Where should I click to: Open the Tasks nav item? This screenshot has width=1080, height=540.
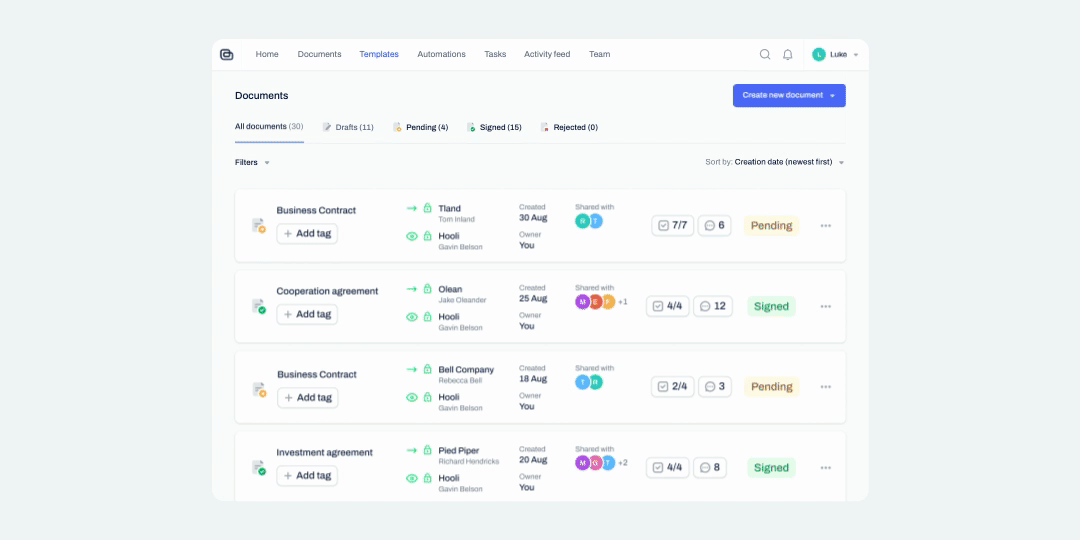tap(495, 54)
